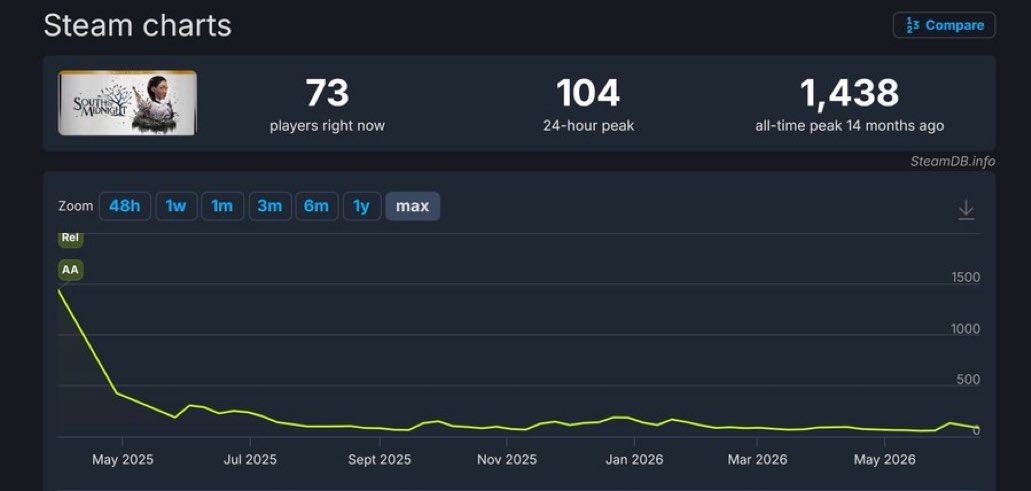Click the Sept 2025 axis label

379,459
